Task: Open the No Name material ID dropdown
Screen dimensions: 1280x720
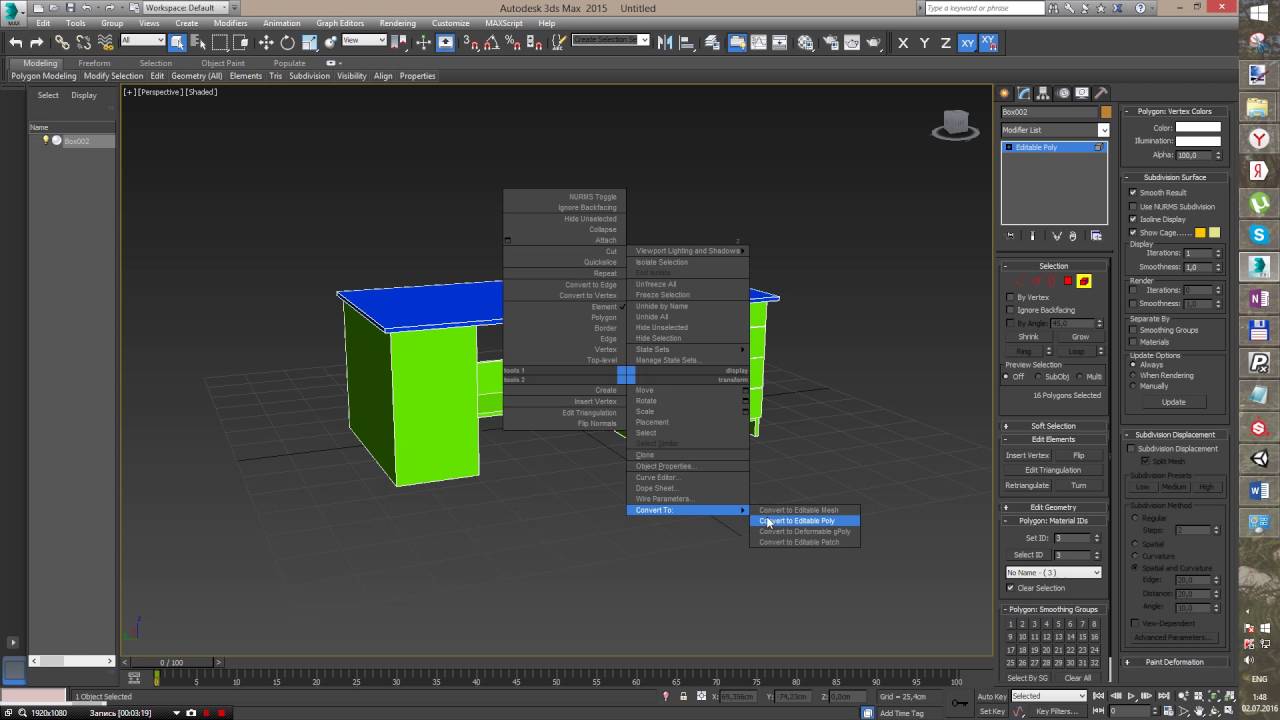Action: click(x=1053, y=573)
